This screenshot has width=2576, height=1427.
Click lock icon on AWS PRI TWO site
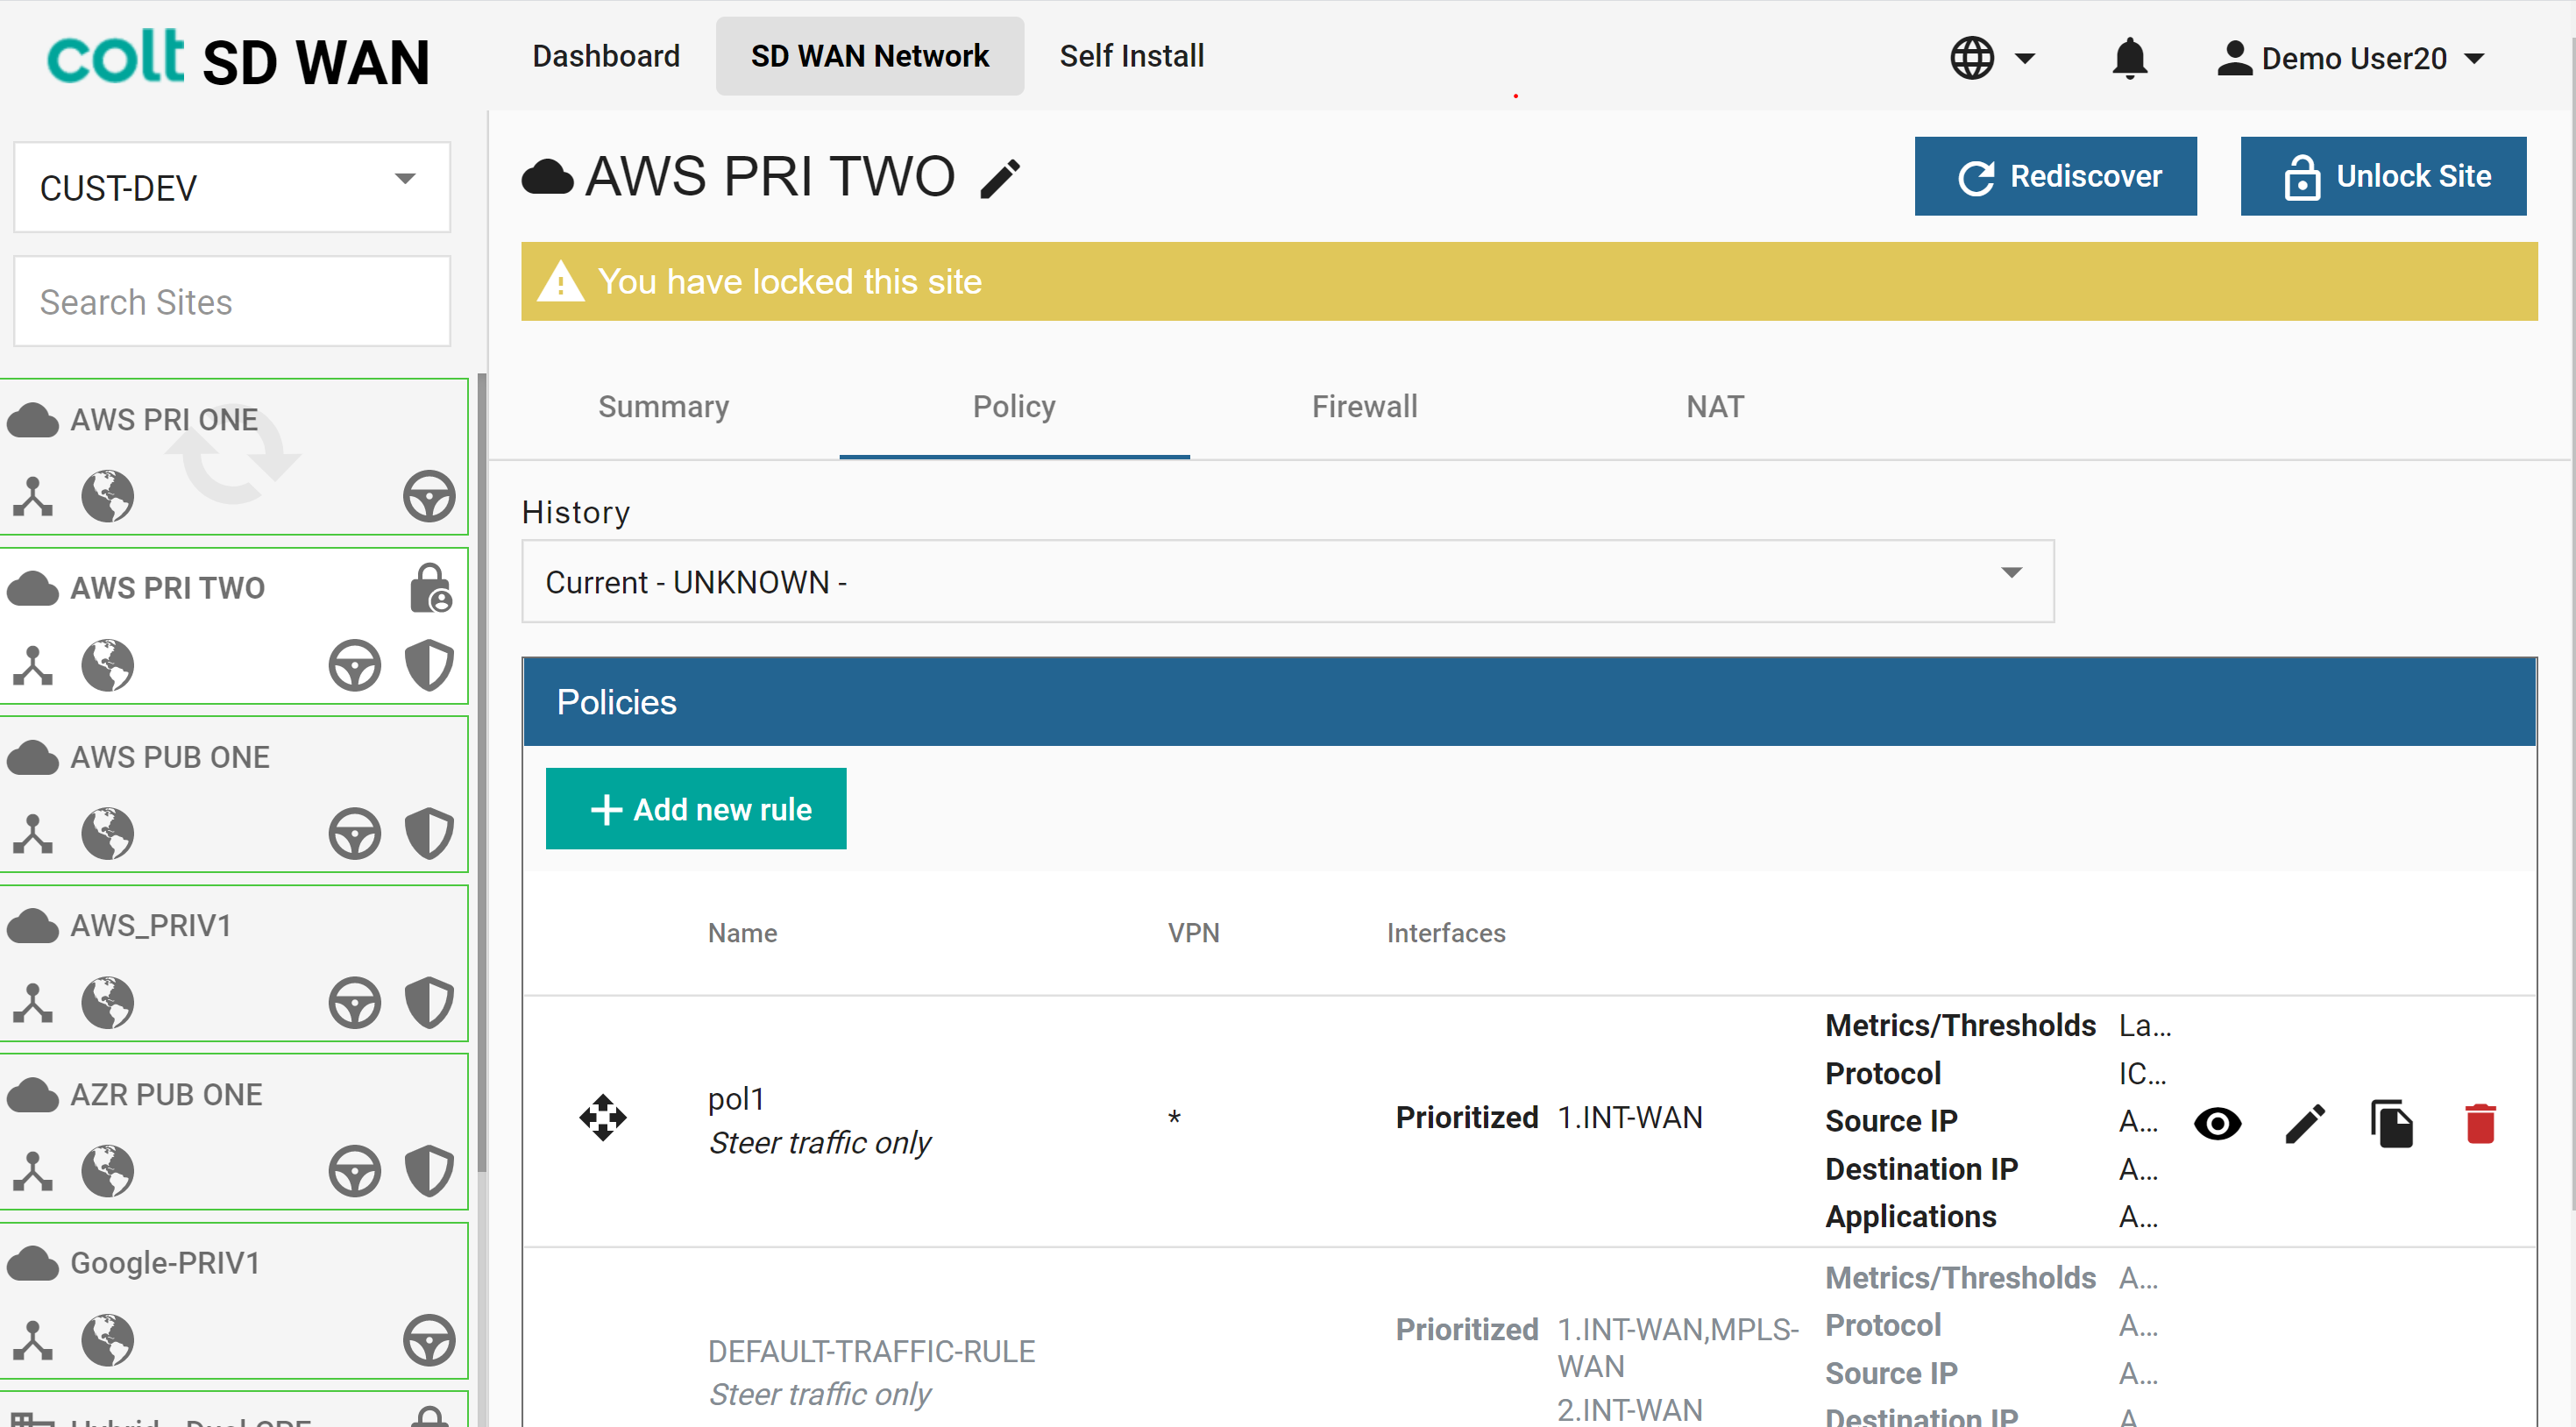[x=431, y=588]
